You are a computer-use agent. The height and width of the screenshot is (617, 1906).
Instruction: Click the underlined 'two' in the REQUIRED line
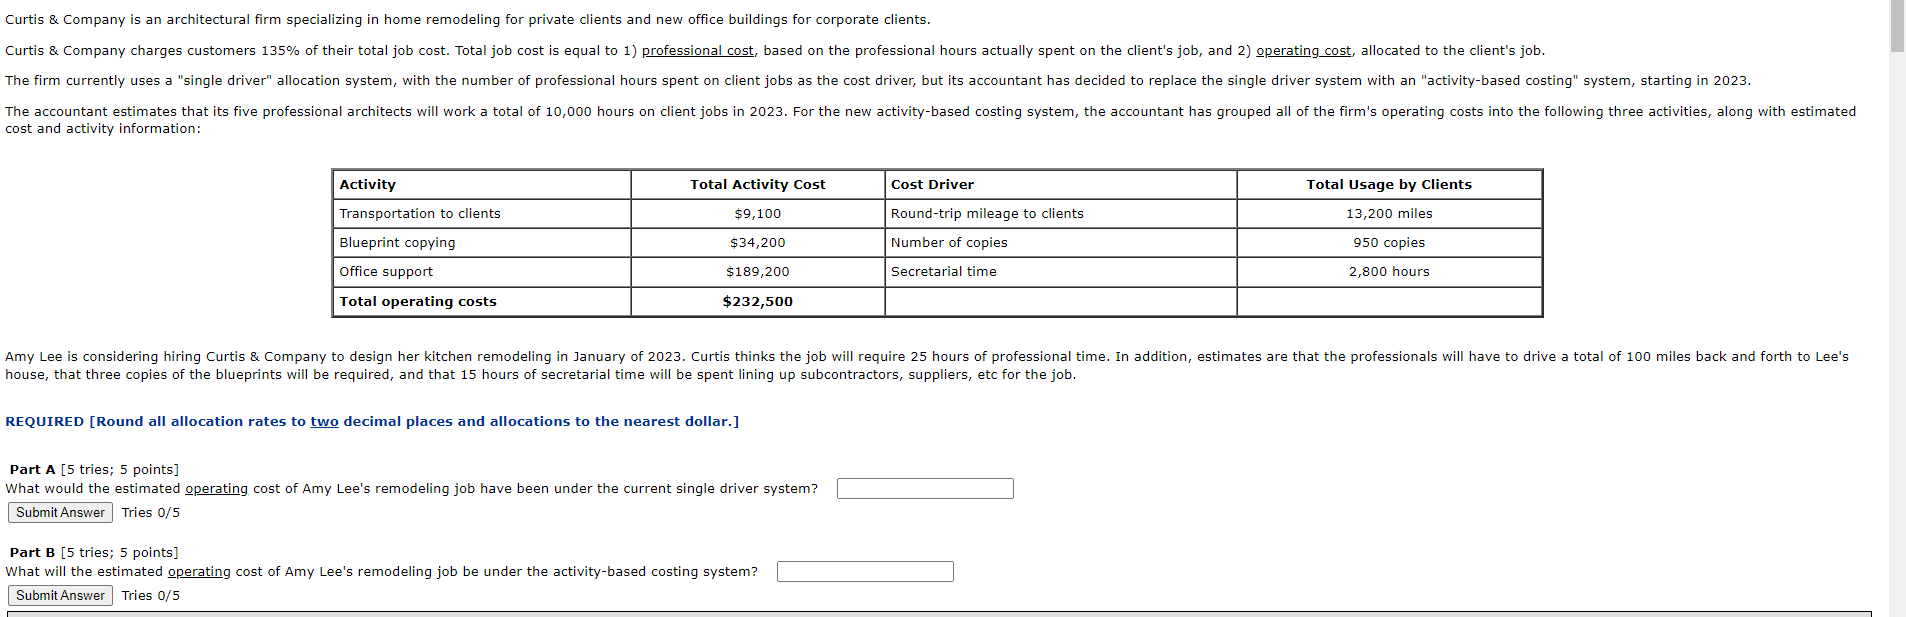click(324, 421)
